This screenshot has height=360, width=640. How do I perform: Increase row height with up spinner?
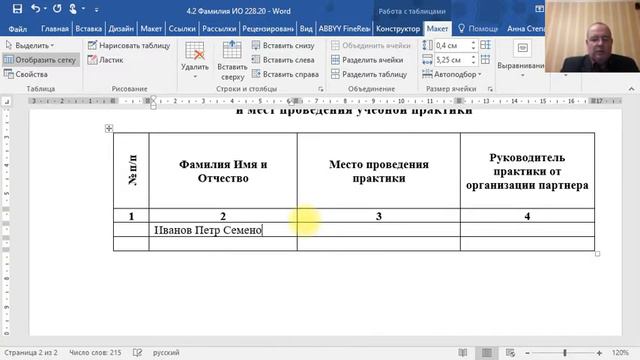click(473, 42)
